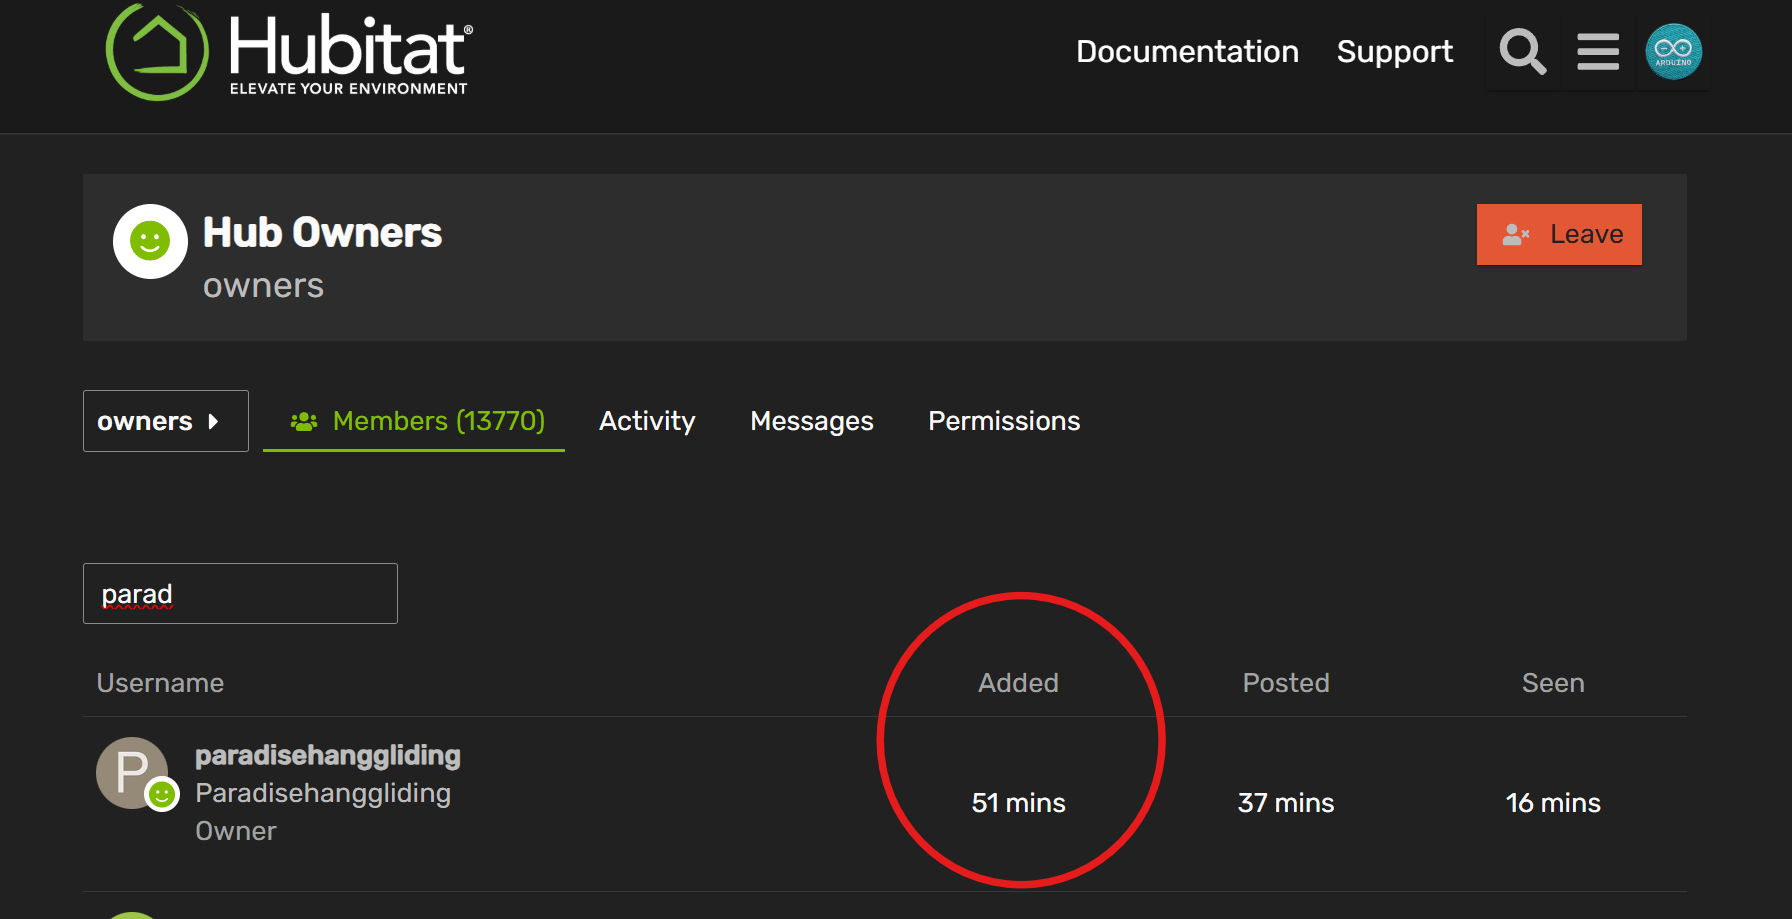Click paradisehanggliding's P avatar
This screenshot has height=919, width=1792.
[132, 773]
